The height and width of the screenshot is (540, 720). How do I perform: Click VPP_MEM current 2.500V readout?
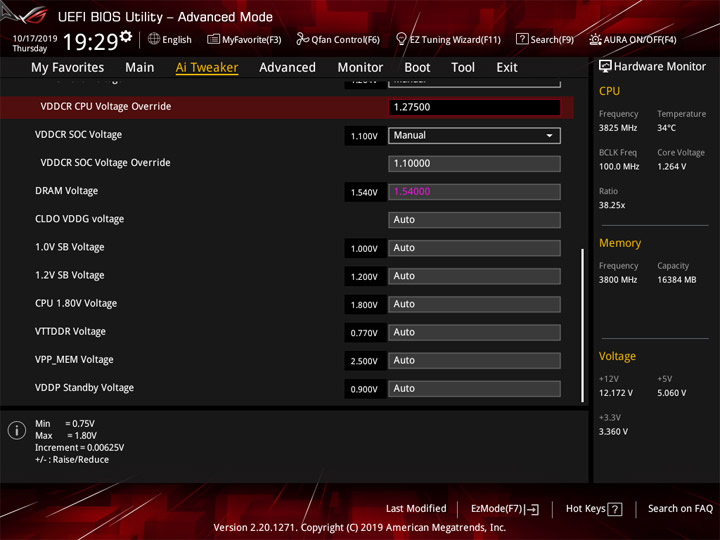[x=364, y=361]
